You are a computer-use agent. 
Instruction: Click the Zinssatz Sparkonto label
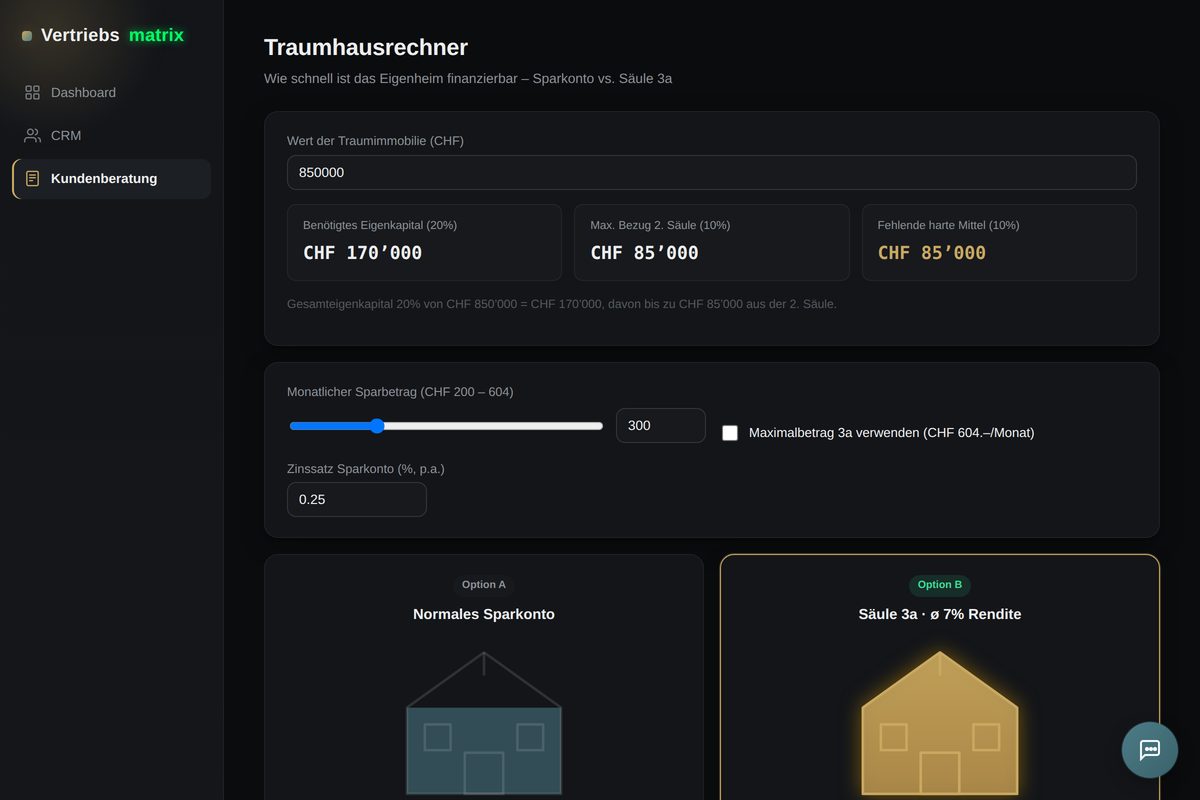point(365,468)
